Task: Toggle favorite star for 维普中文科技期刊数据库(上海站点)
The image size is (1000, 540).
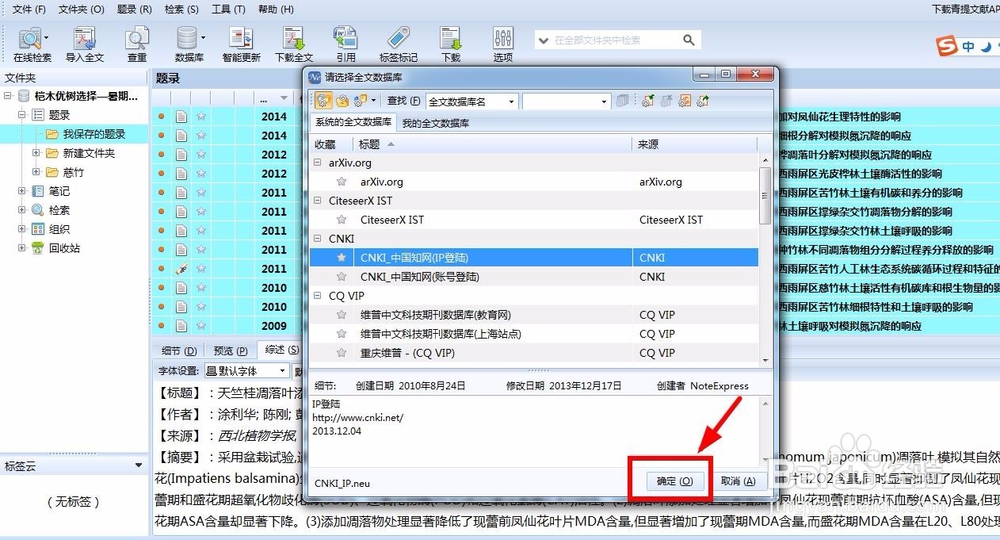Action: point(342,333)
